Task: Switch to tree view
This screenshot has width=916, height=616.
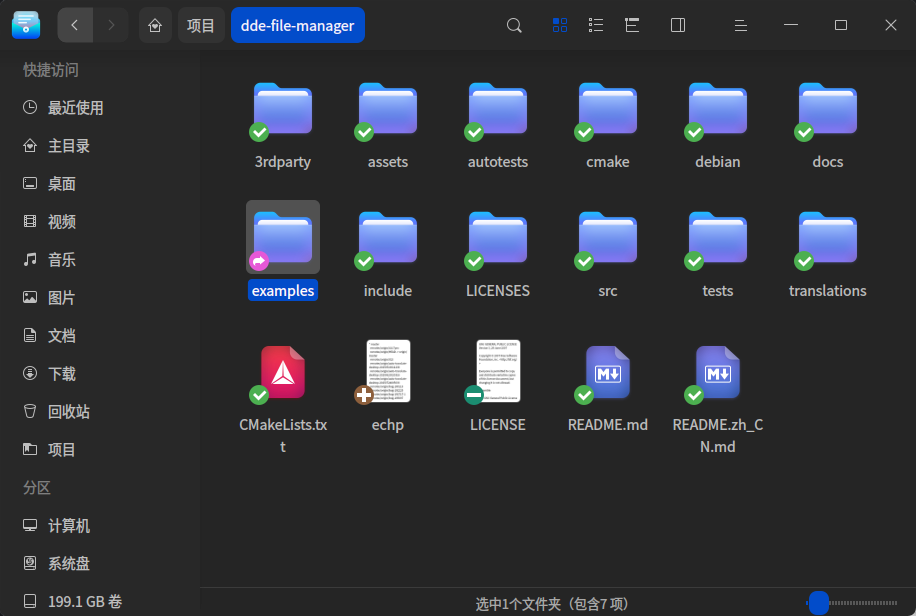Action: coord(632,25)
